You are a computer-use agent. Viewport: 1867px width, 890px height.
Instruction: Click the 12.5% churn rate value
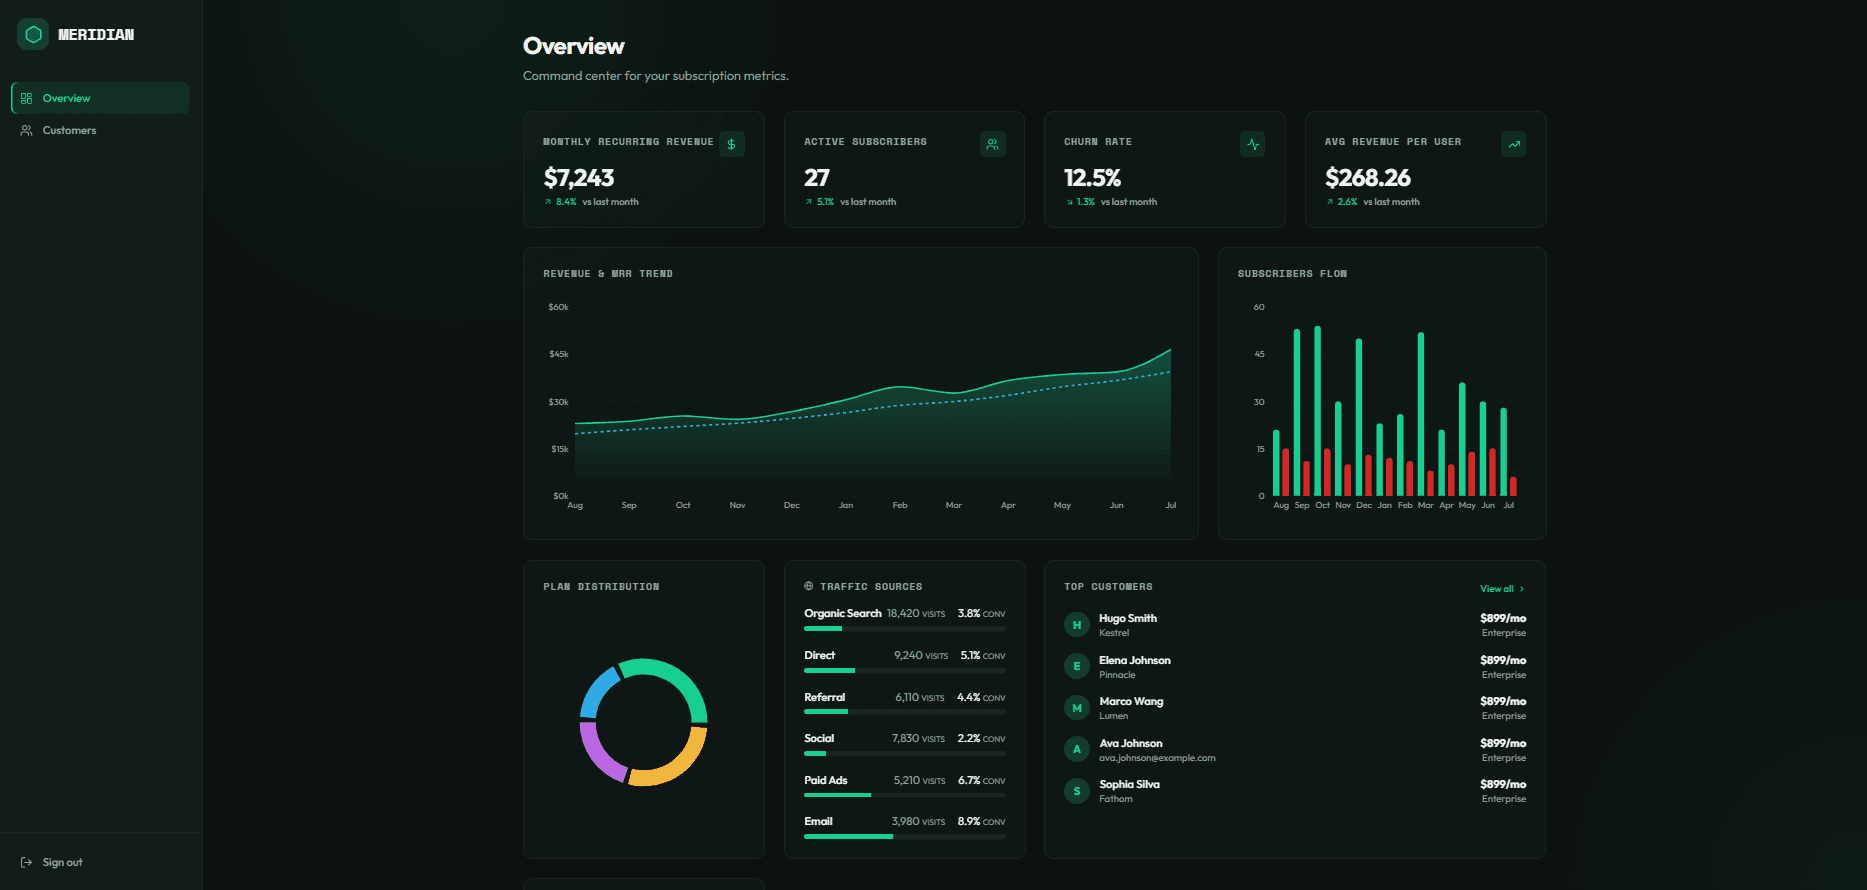[1092, 178]
